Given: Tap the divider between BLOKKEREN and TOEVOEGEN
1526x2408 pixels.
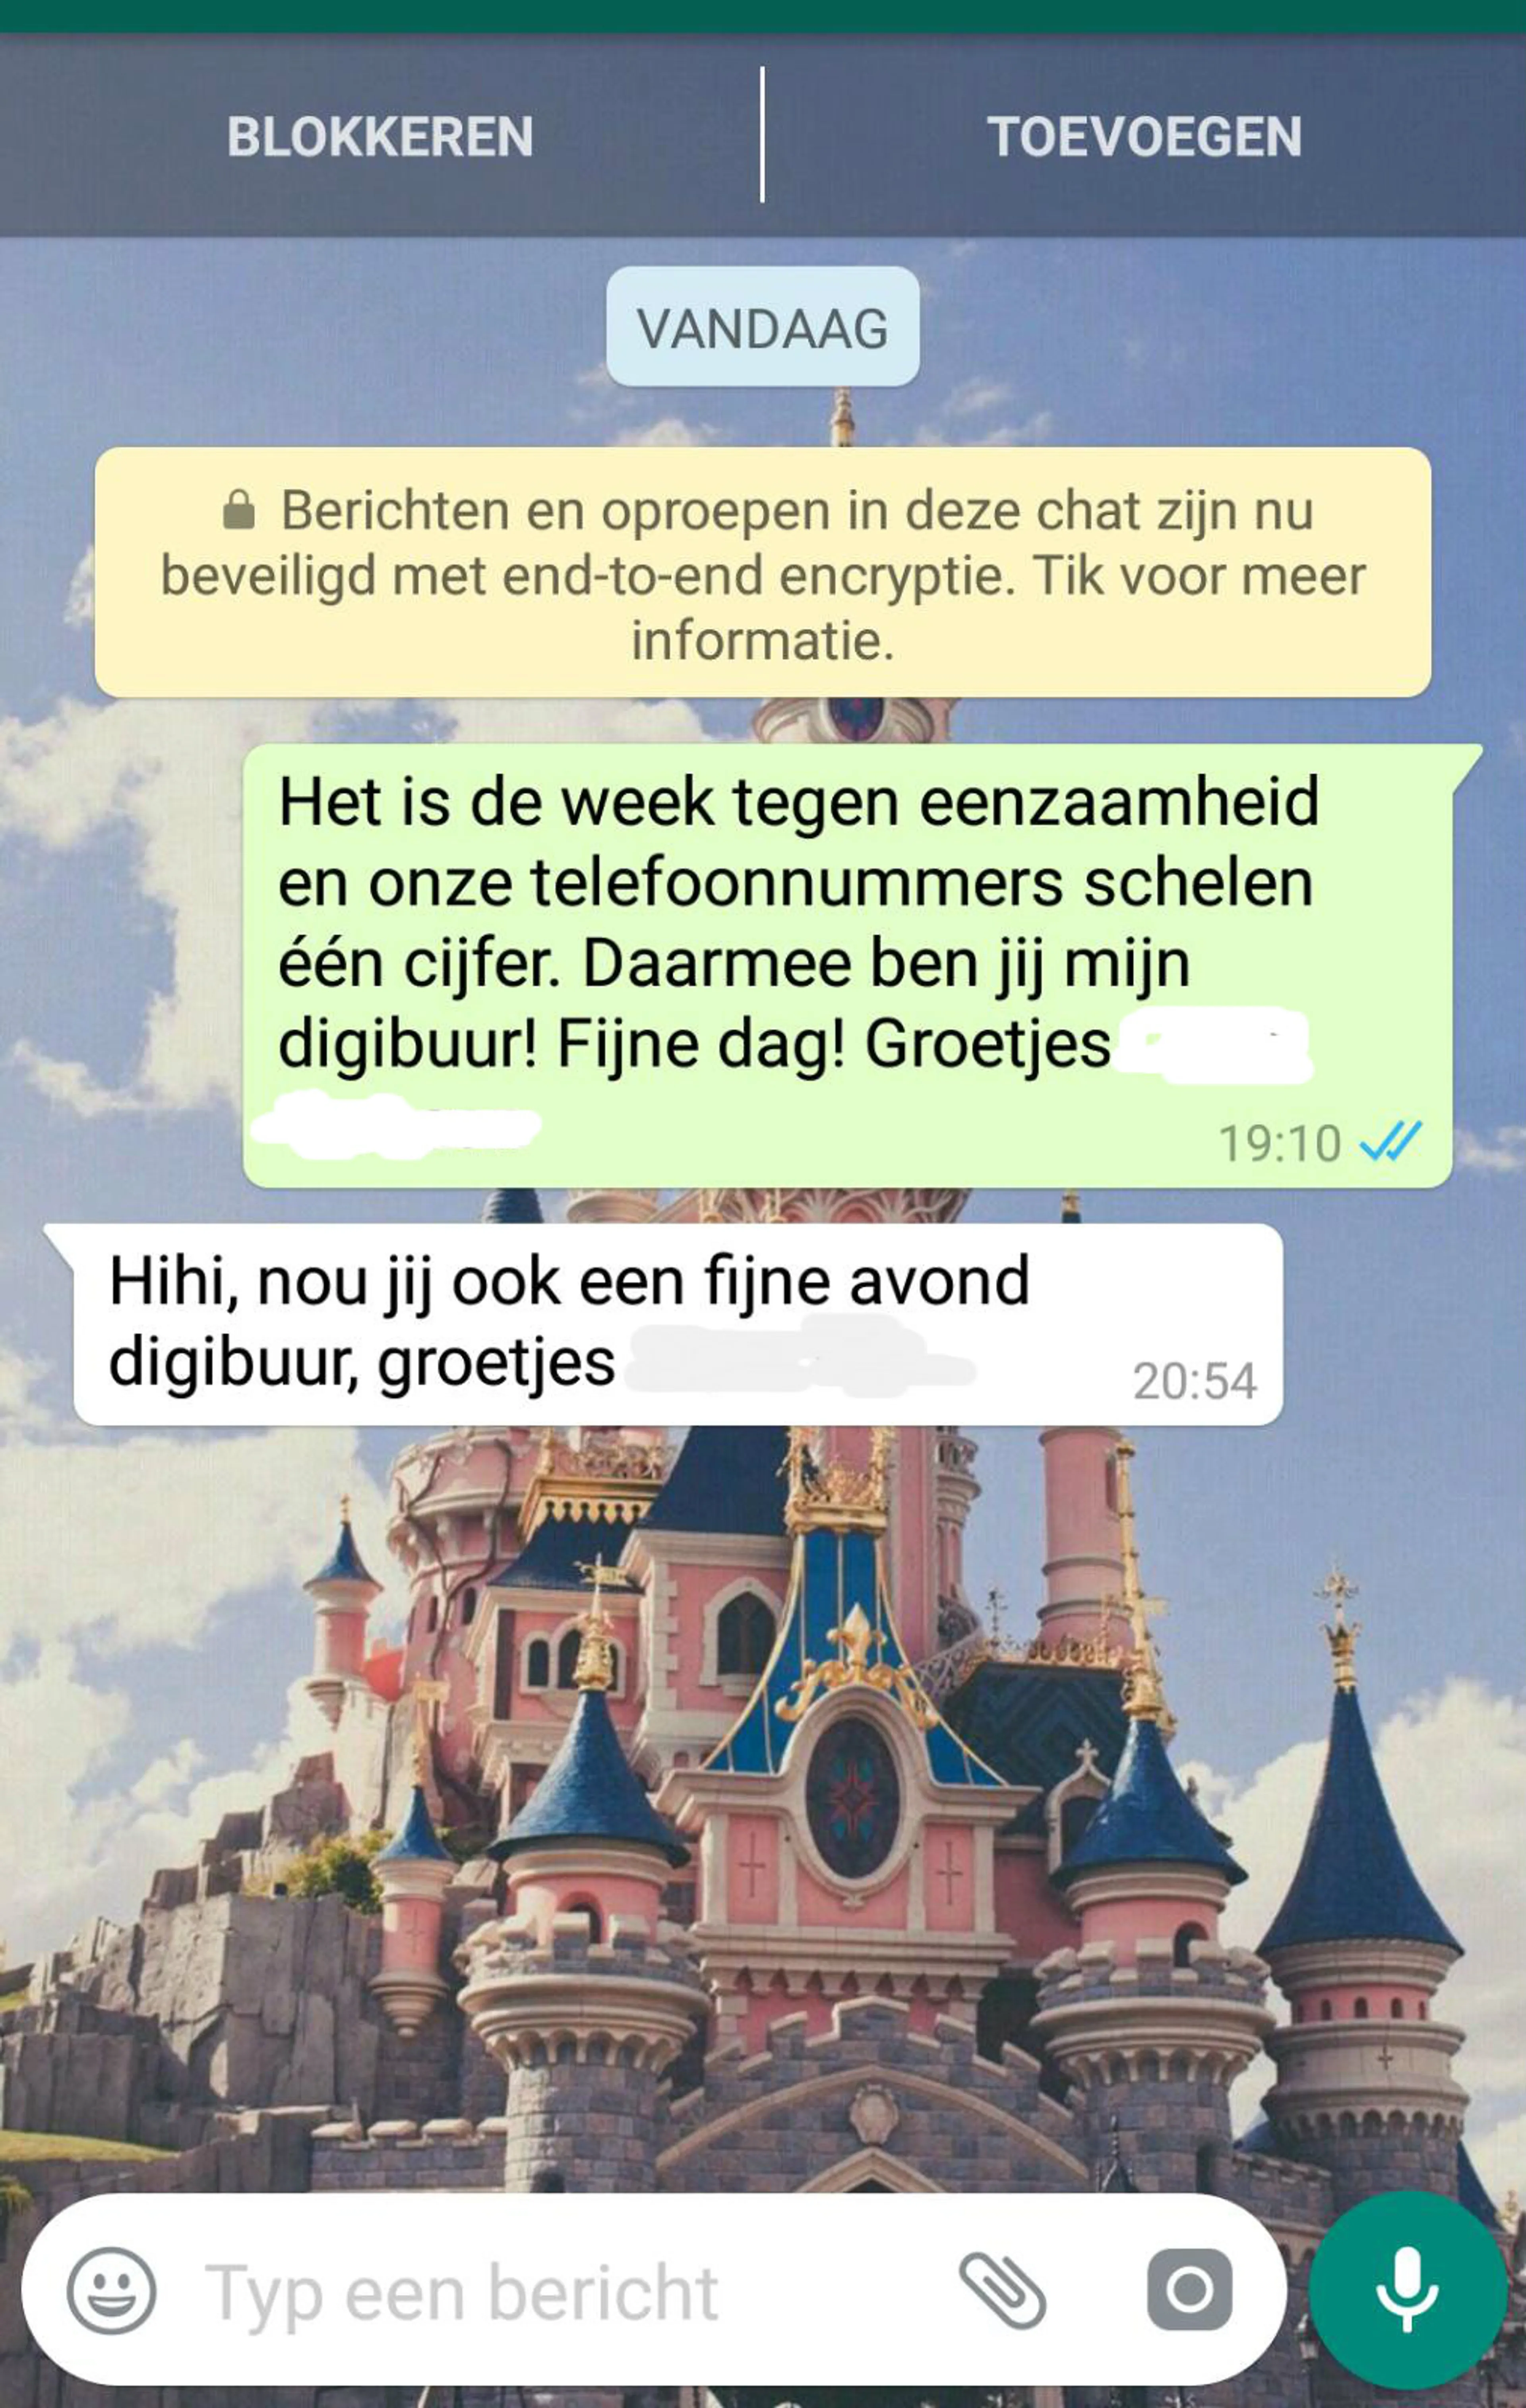Looking at the screenshot, I should coord(763,135).
